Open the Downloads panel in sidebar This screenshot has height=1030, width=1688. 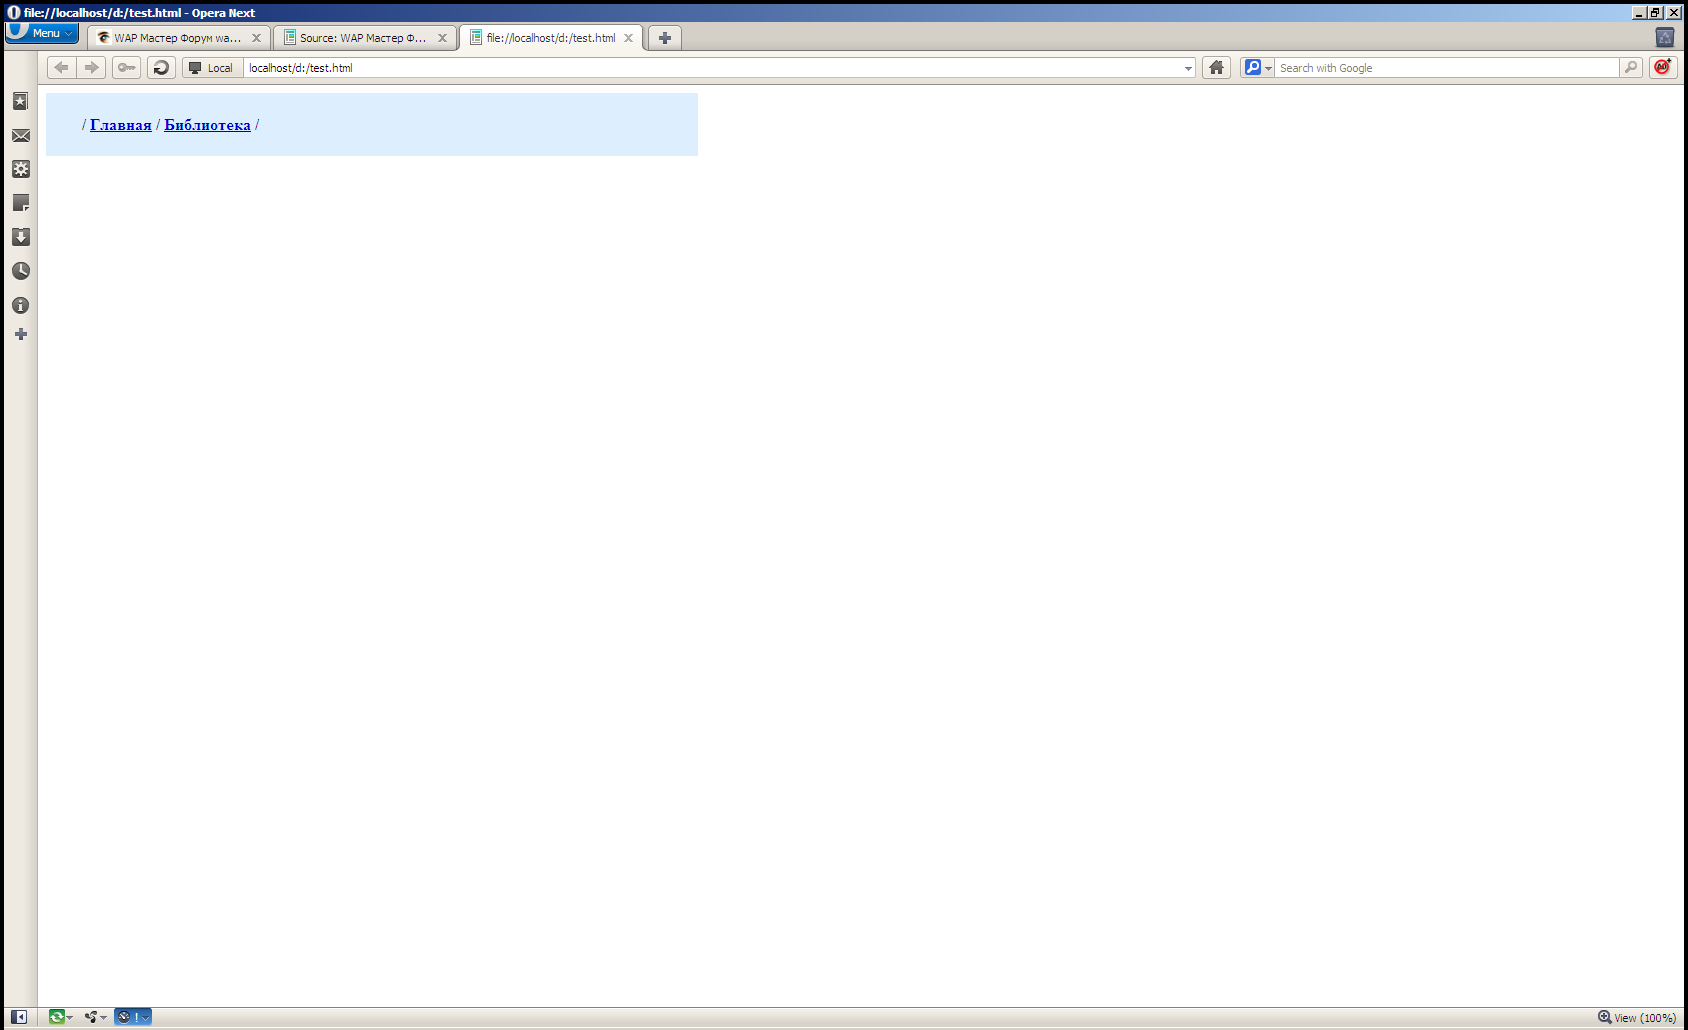click(x=20, y=237)
